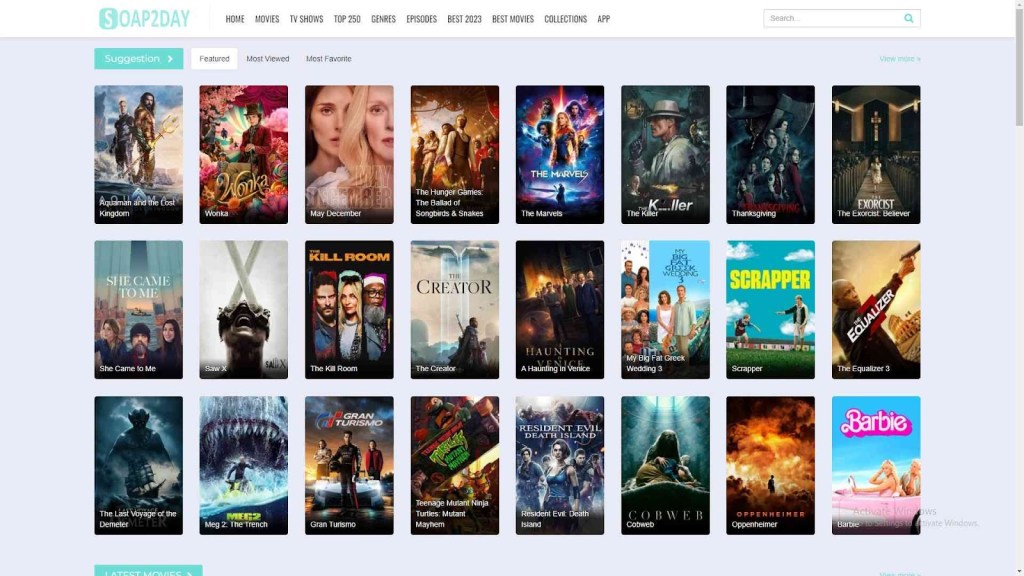1024x576 pixels.
Task: Go to the TV Shows page
Action: (306, 19)
